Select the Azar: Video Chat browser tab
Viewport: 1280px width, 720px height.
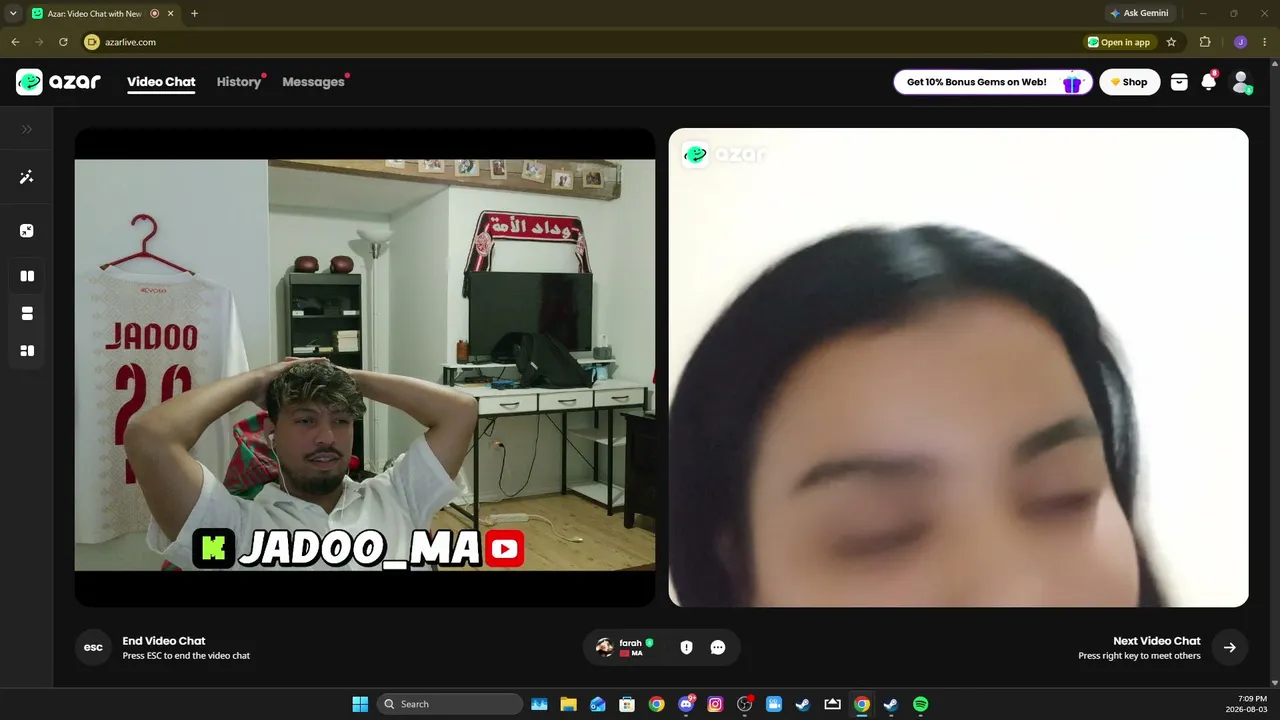click(x=103, y=14)
